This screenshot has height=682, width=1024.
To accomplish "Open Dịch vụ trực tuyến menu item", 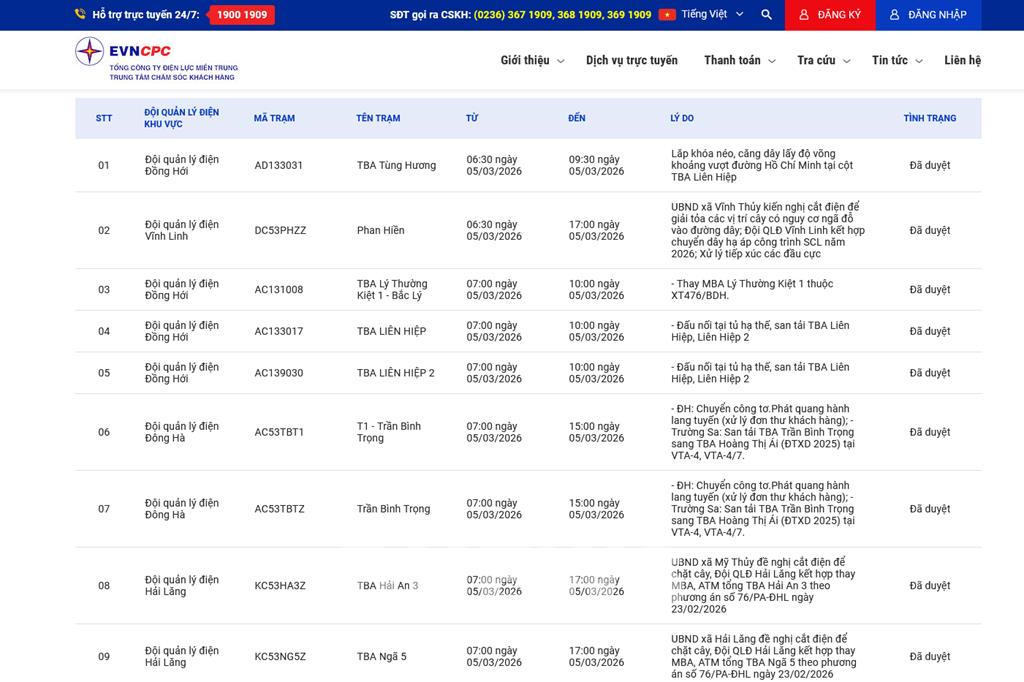I will point(631,60).
